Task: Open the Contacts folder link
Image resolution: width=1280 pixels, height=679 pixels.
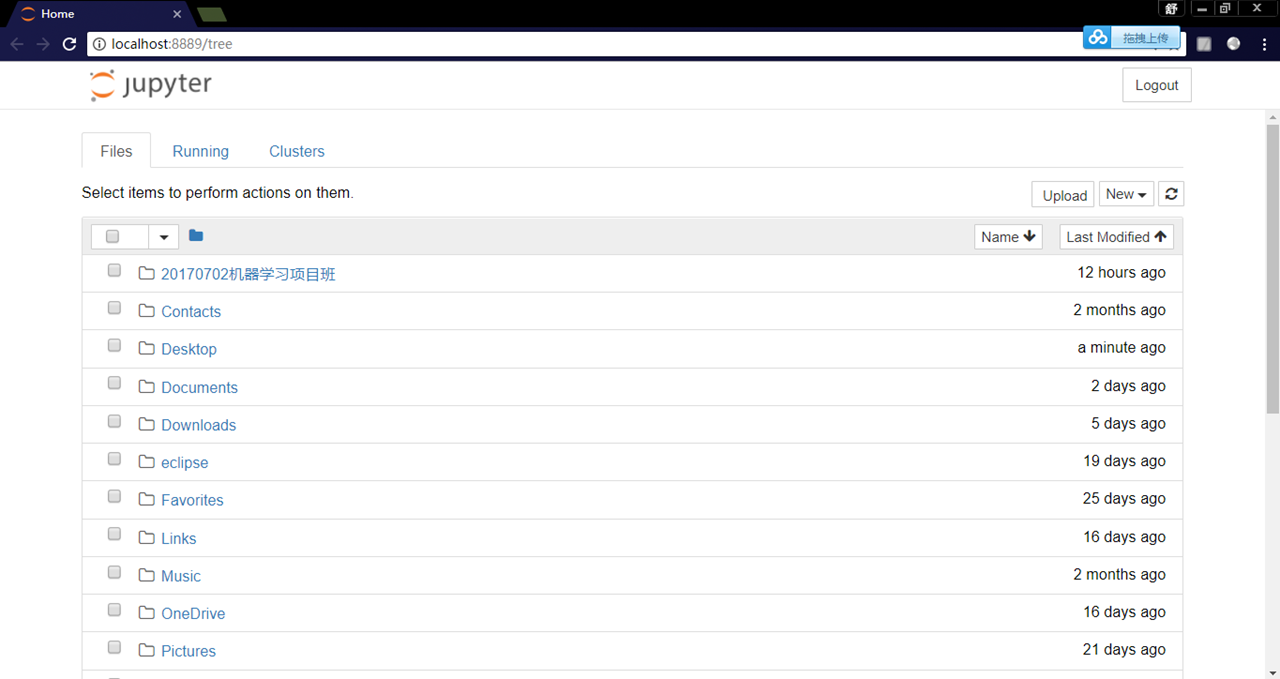Action: [191, 311]
